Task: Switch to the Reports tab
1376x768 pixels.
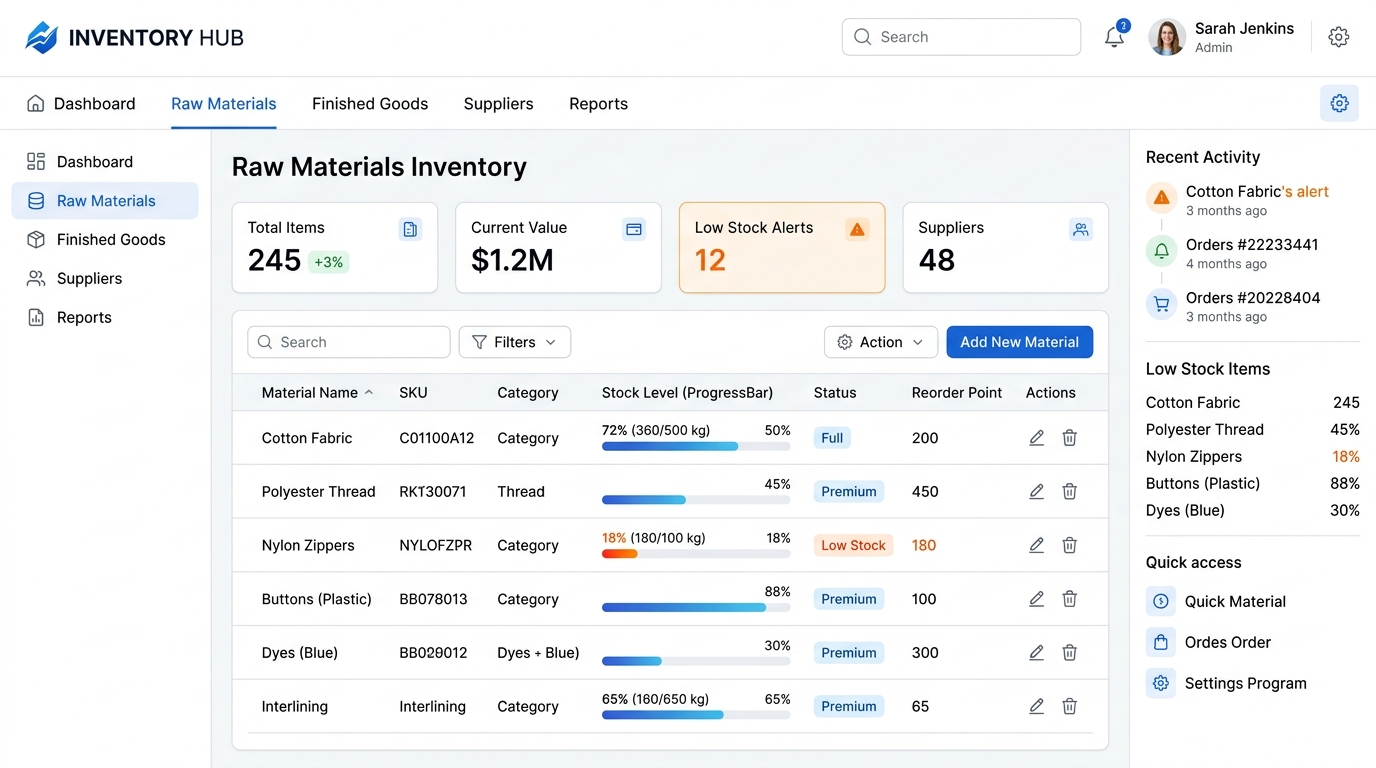Action: (x=599, y=103)
